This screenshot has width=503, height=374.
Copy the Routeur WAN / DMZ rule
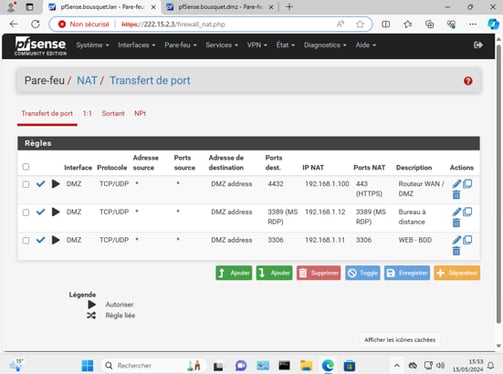[x=467, y=184]
